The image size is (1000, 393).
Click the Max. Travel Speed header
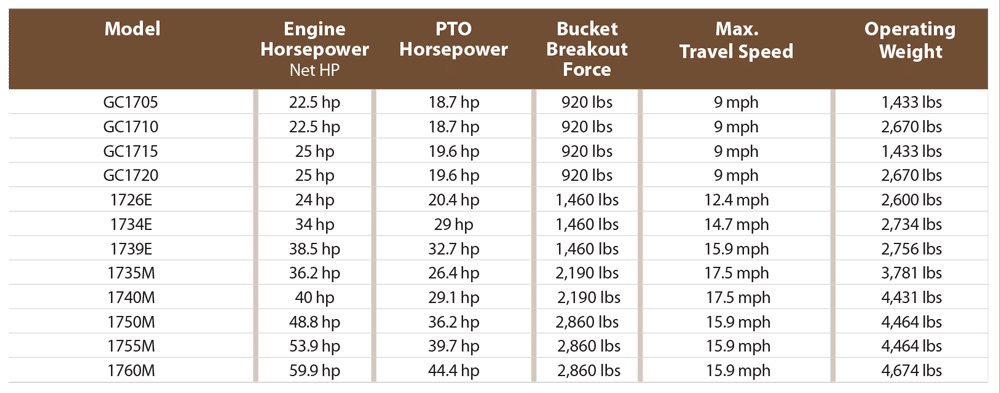tap(736, 40)
